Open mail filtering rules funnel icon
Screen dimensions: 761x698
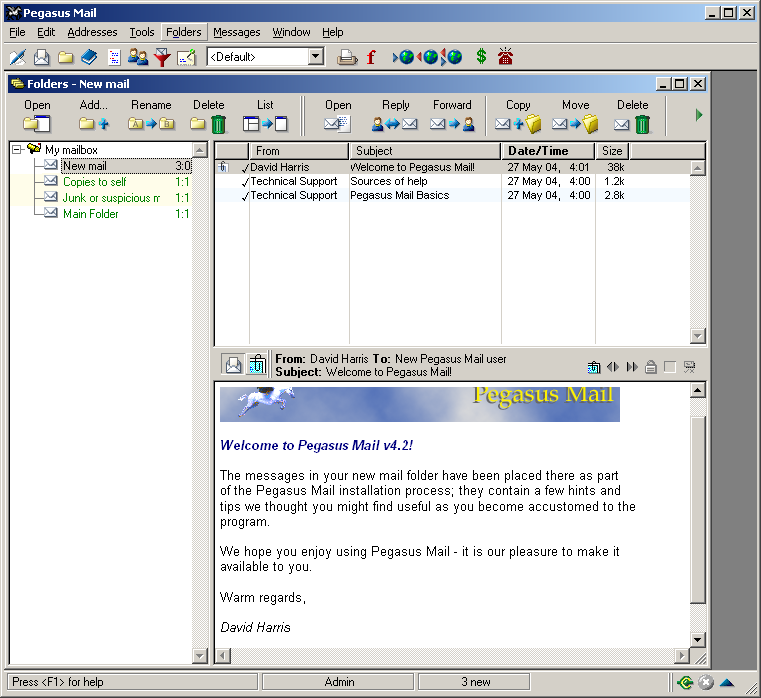[x=162, y=57]
